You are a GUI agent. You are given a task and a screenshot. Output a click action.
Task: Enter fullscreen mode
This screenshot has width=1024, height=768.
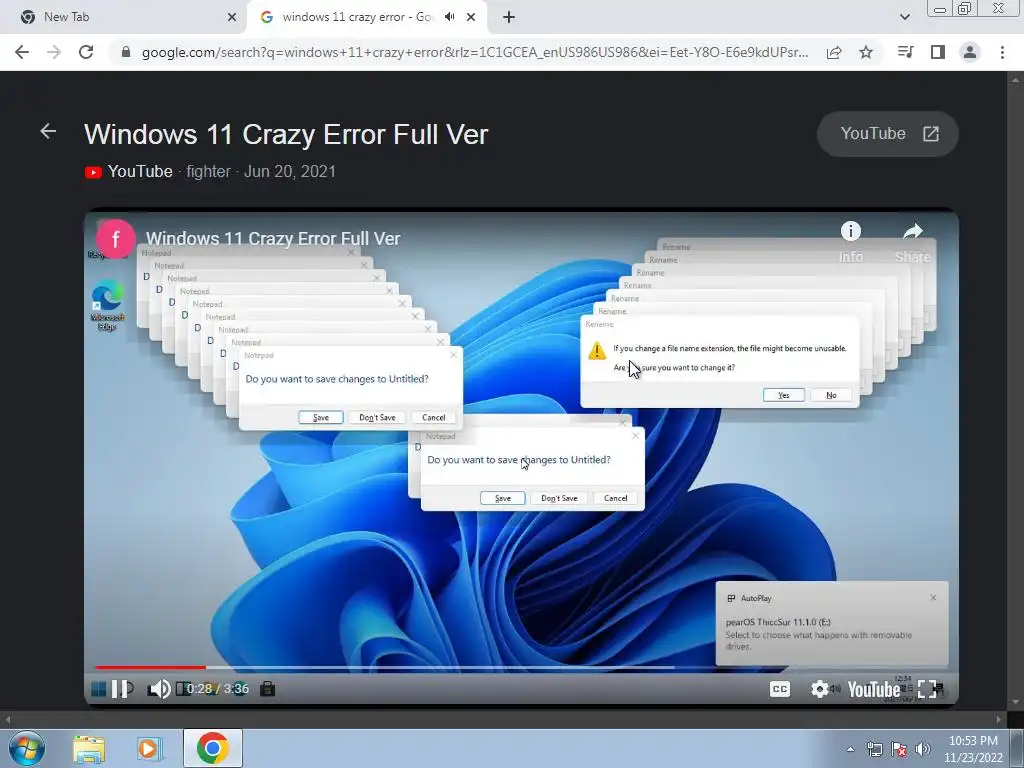coord(927,689)
